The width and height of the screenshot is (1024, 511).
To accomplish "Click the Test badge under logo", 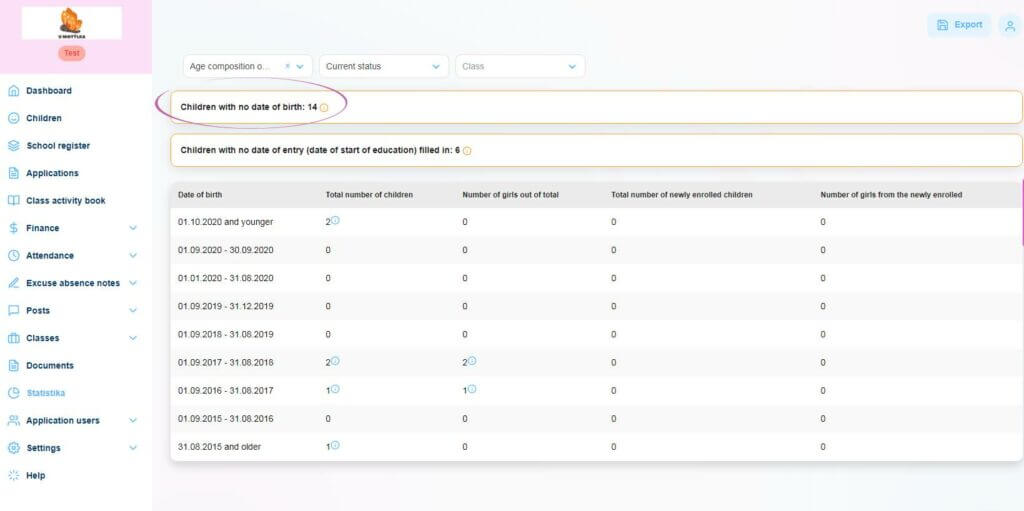I will 72,54.
